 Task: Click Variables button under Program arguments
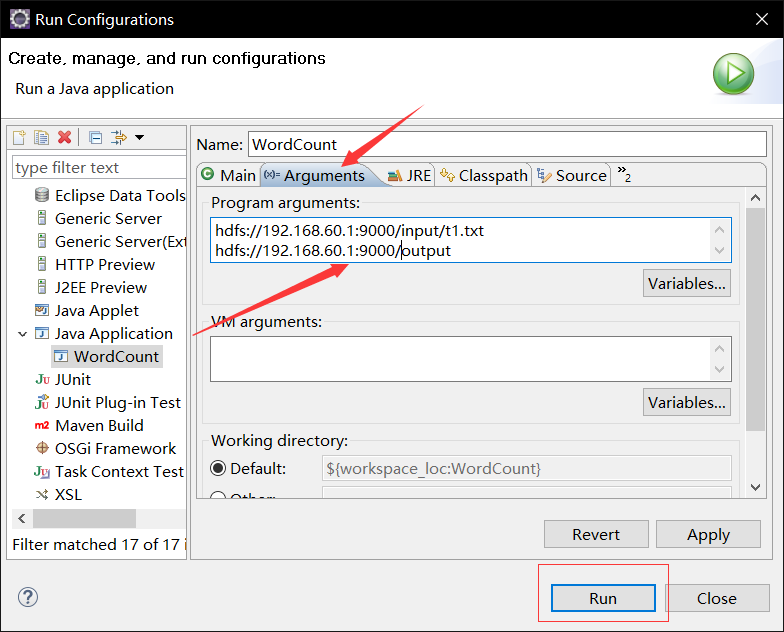click(686, 283)
